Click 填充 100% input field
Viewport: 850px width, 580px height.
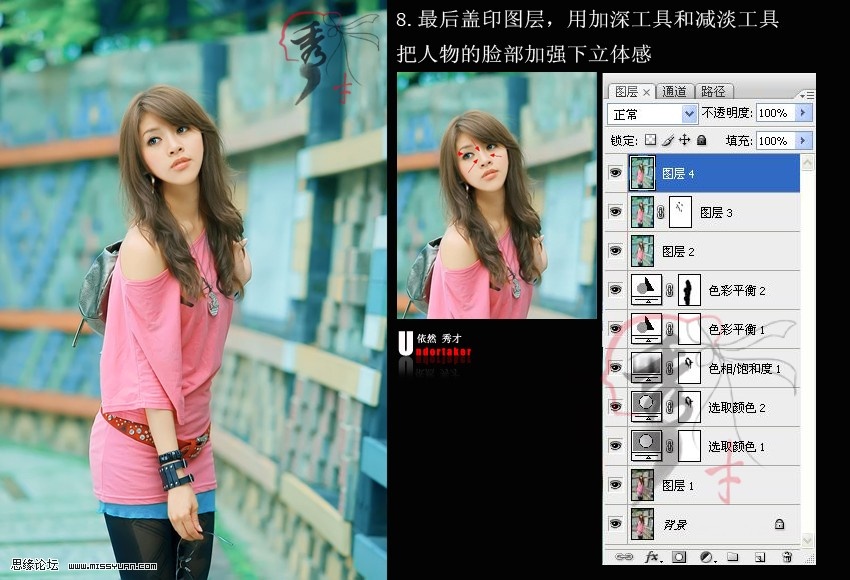[775, 140]
